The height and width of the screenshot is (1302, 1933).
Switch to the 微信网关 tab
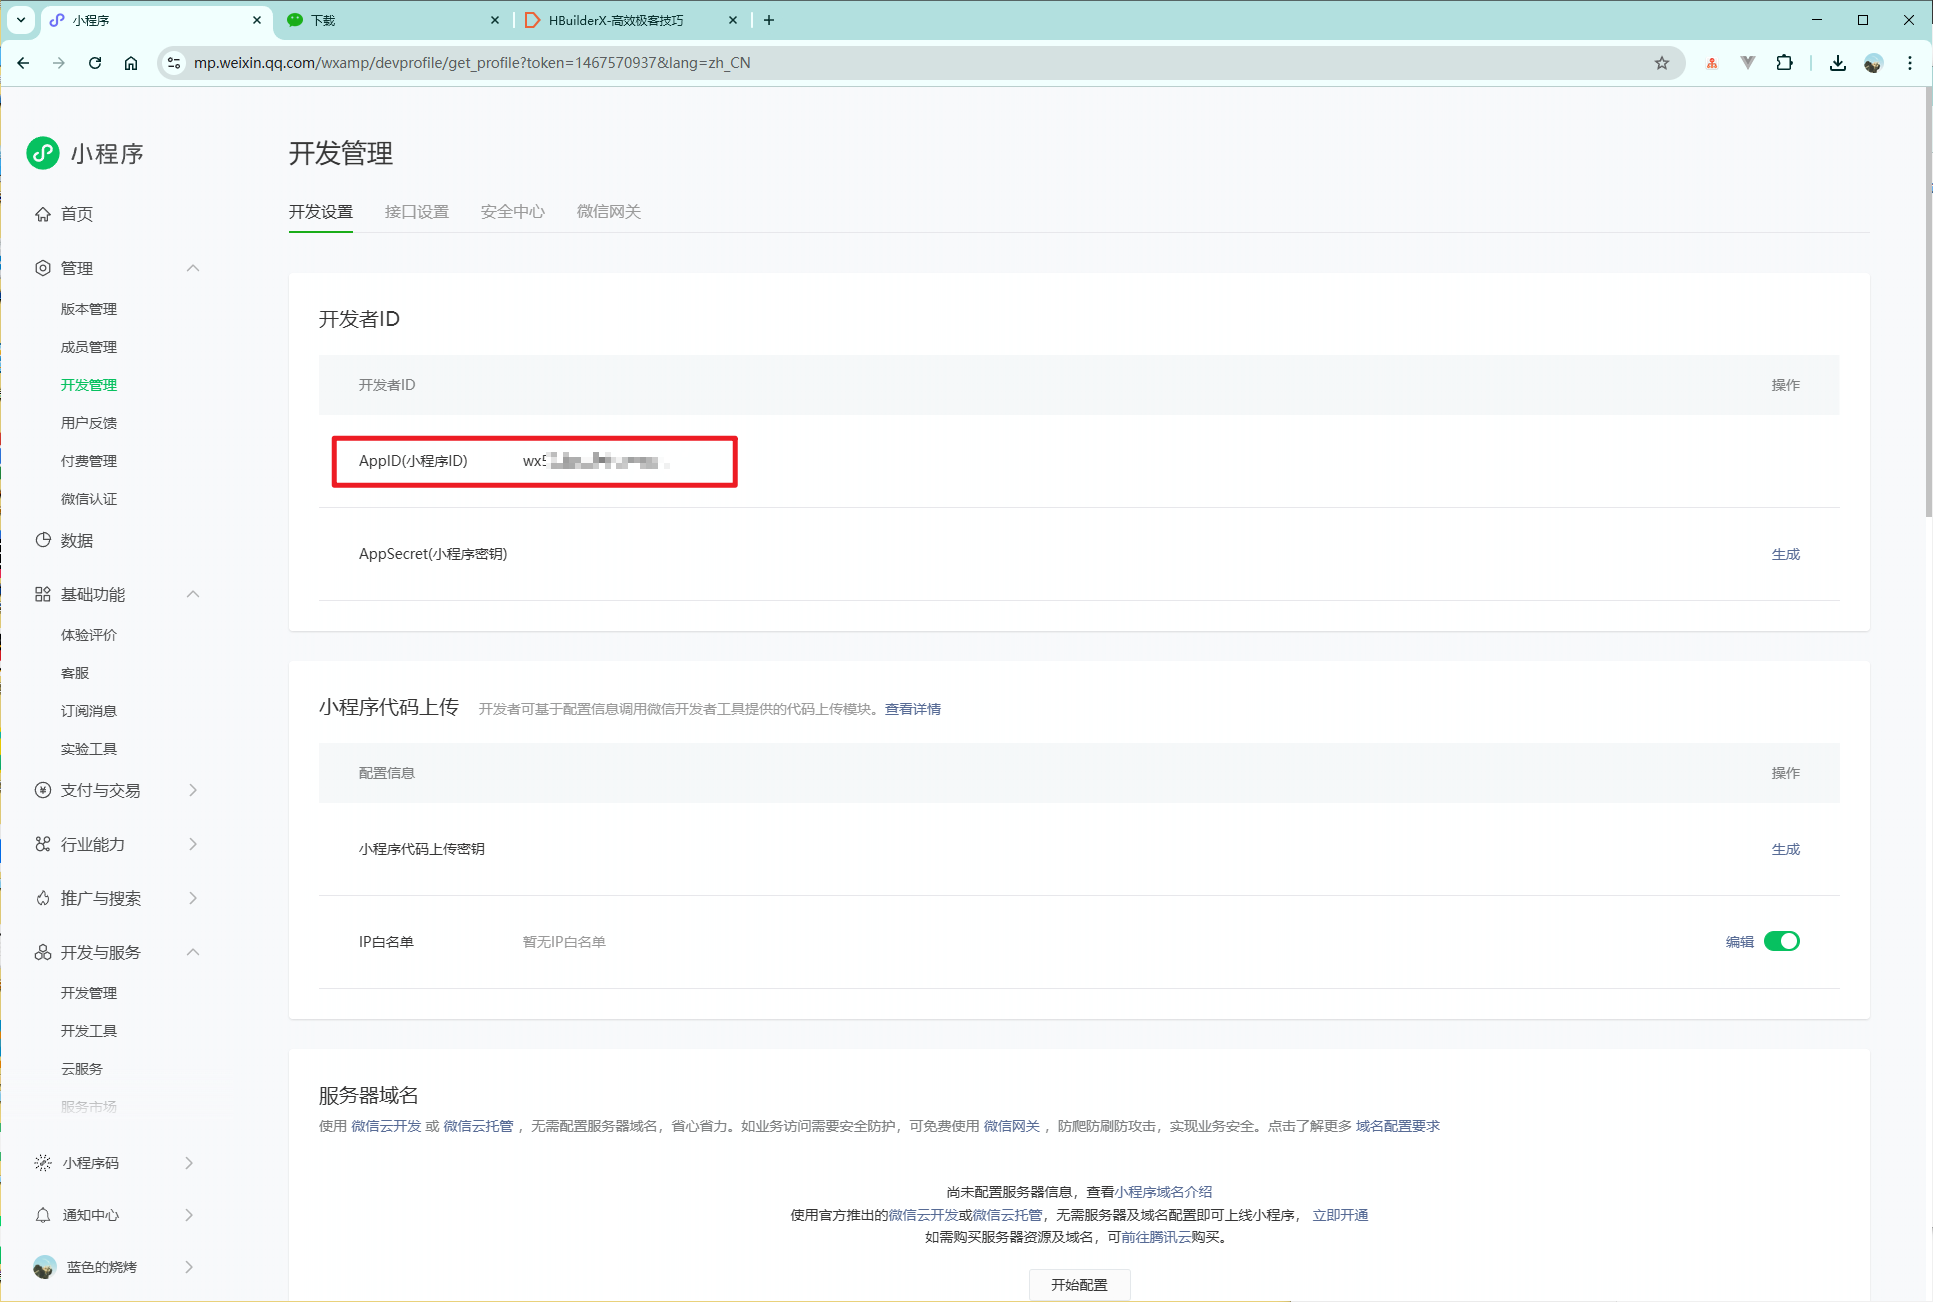609,212
